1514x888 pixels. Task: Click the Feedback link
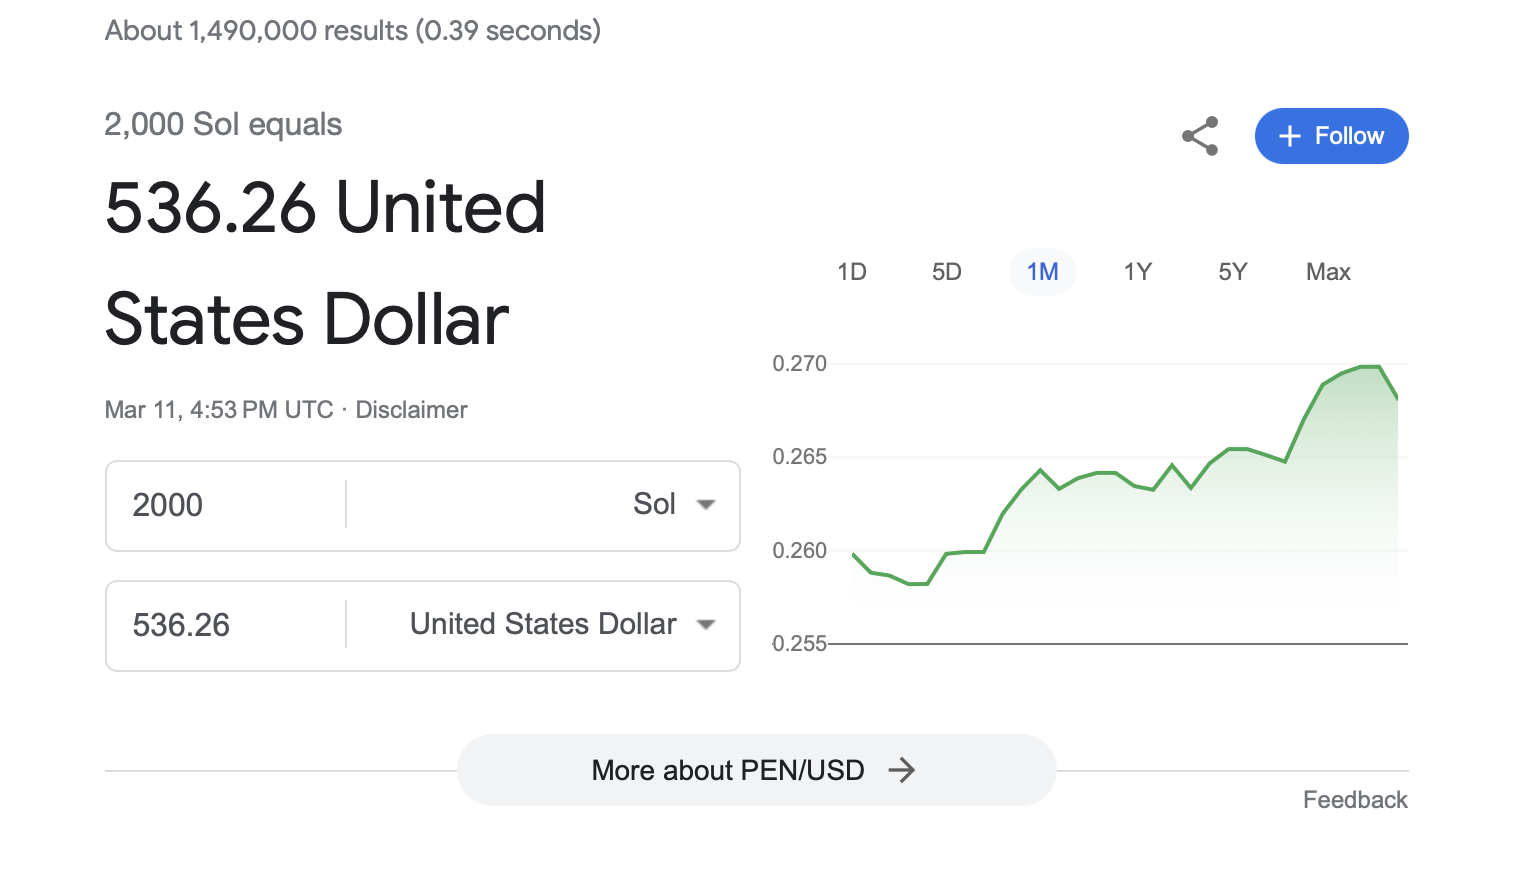tap(1354, 800)
